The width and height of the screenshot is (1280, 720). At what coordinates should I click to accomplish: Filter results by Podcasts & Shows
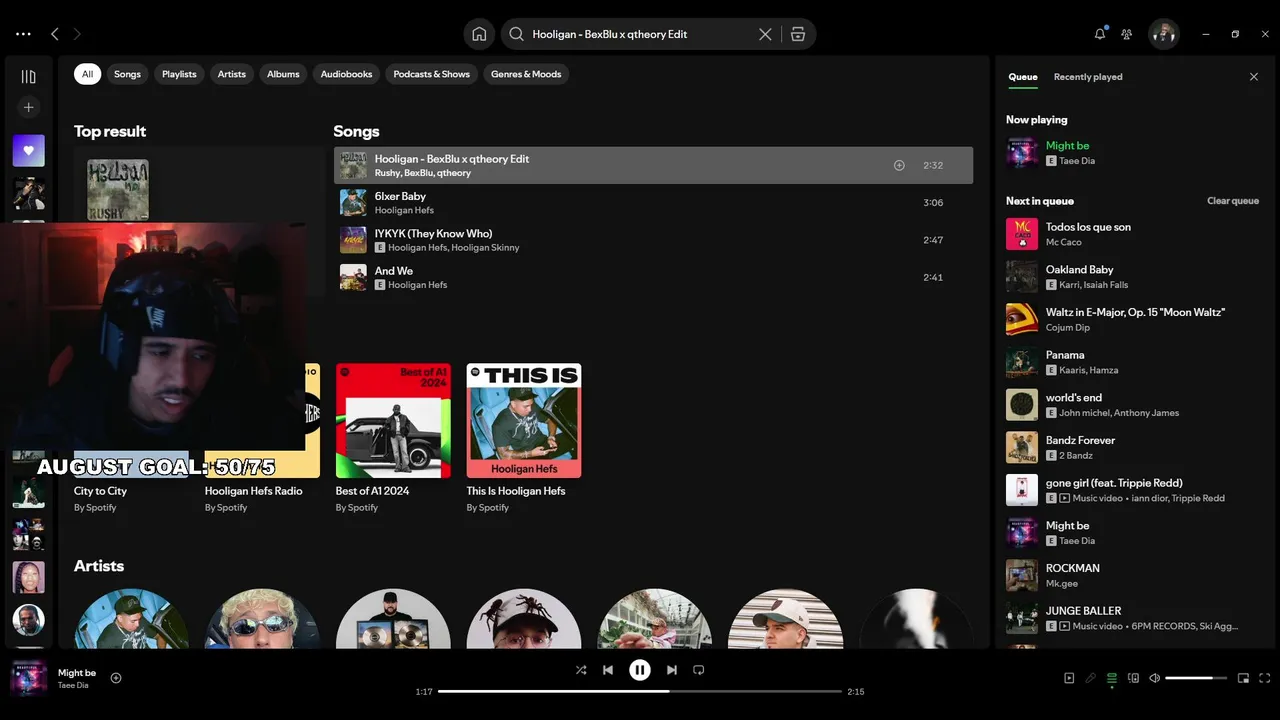[x=432, y=74]
